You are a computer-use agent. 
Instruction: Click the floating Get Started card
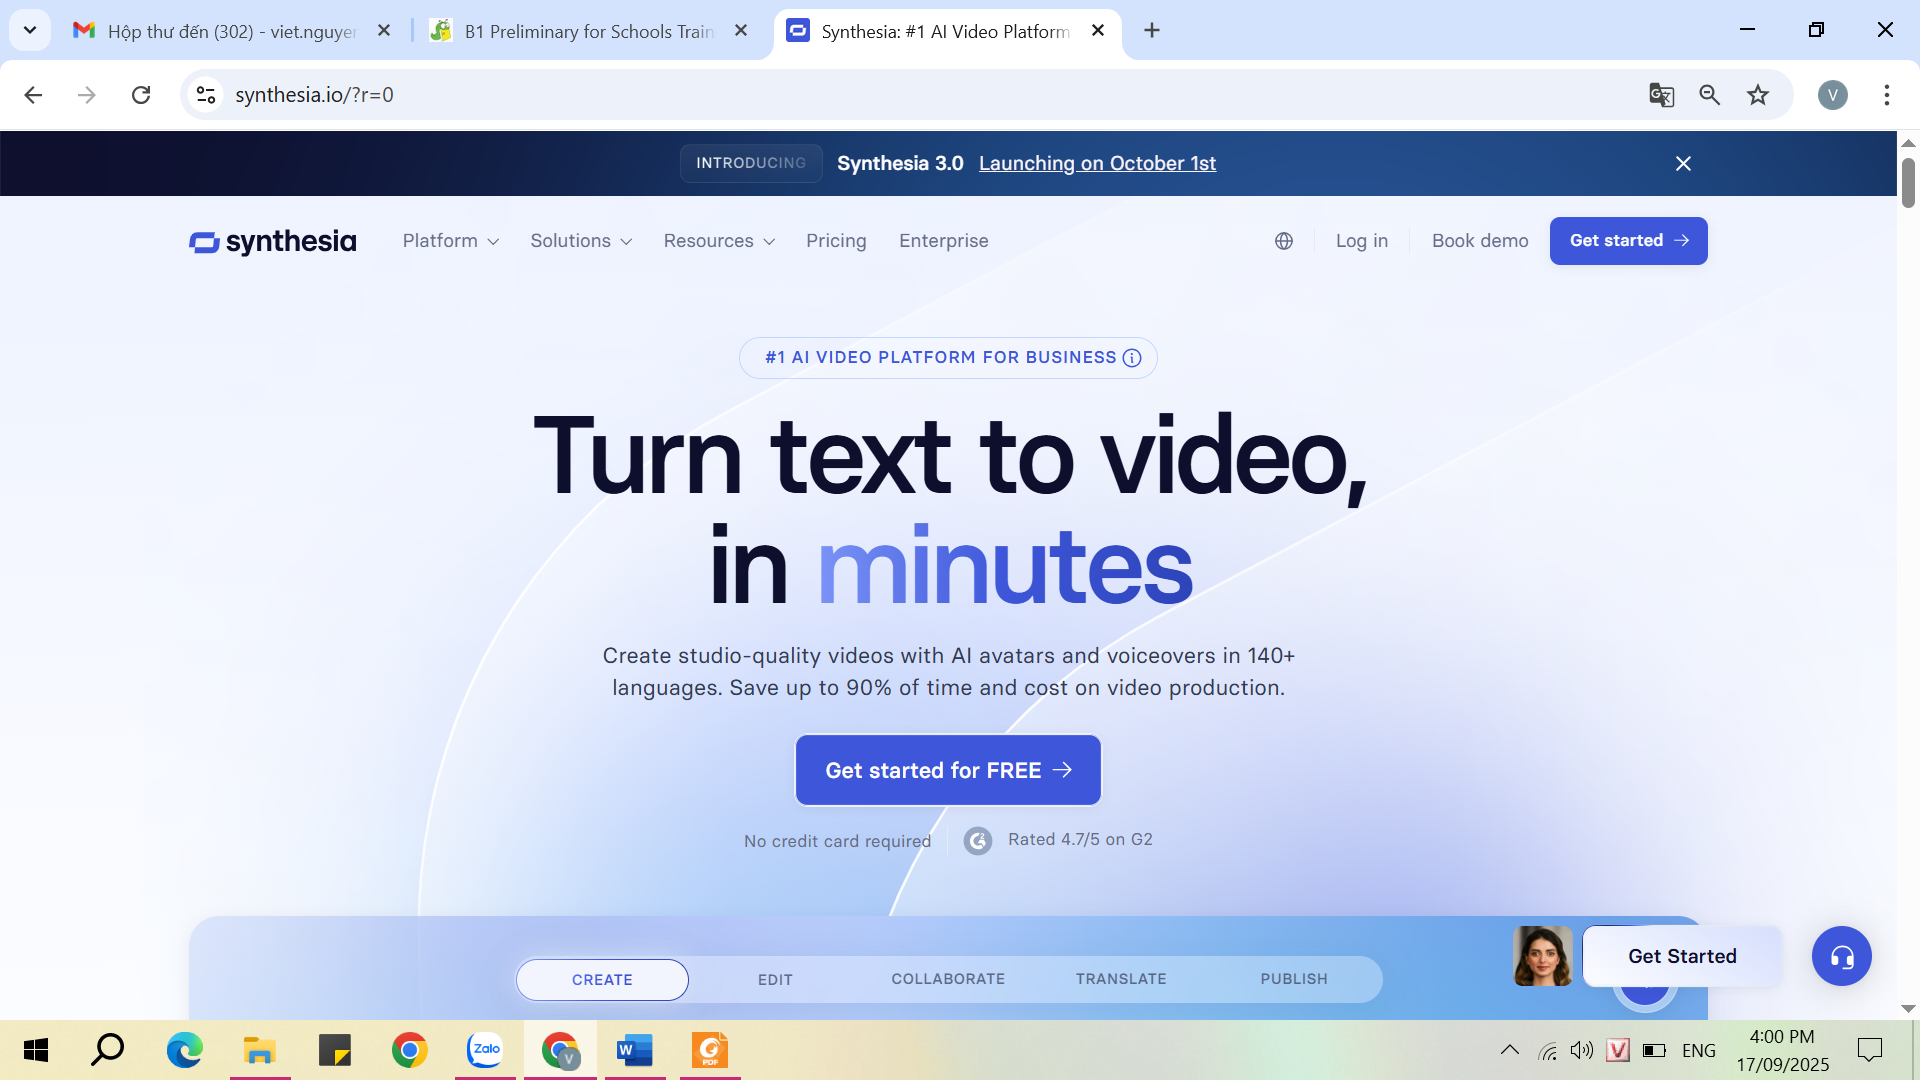[x=1682, y=956]
